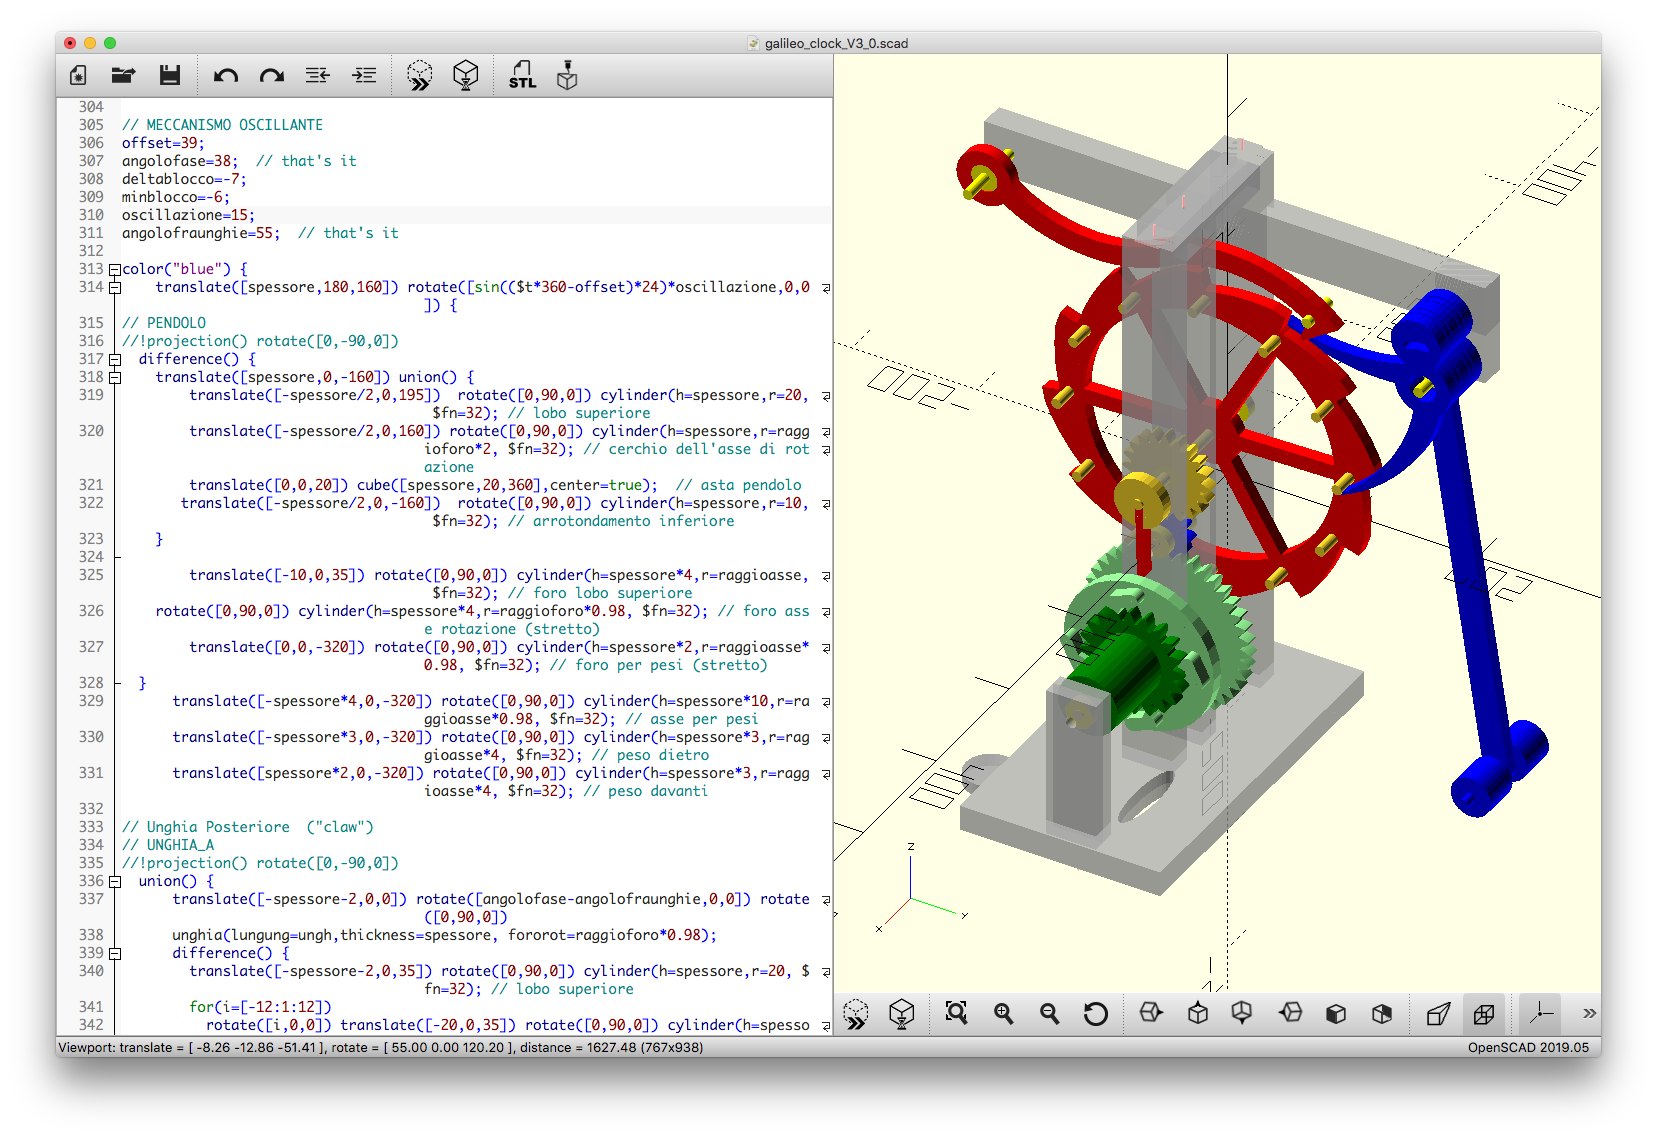
Task: Collapse the union() fold at line 318
Action: (115, 378)
